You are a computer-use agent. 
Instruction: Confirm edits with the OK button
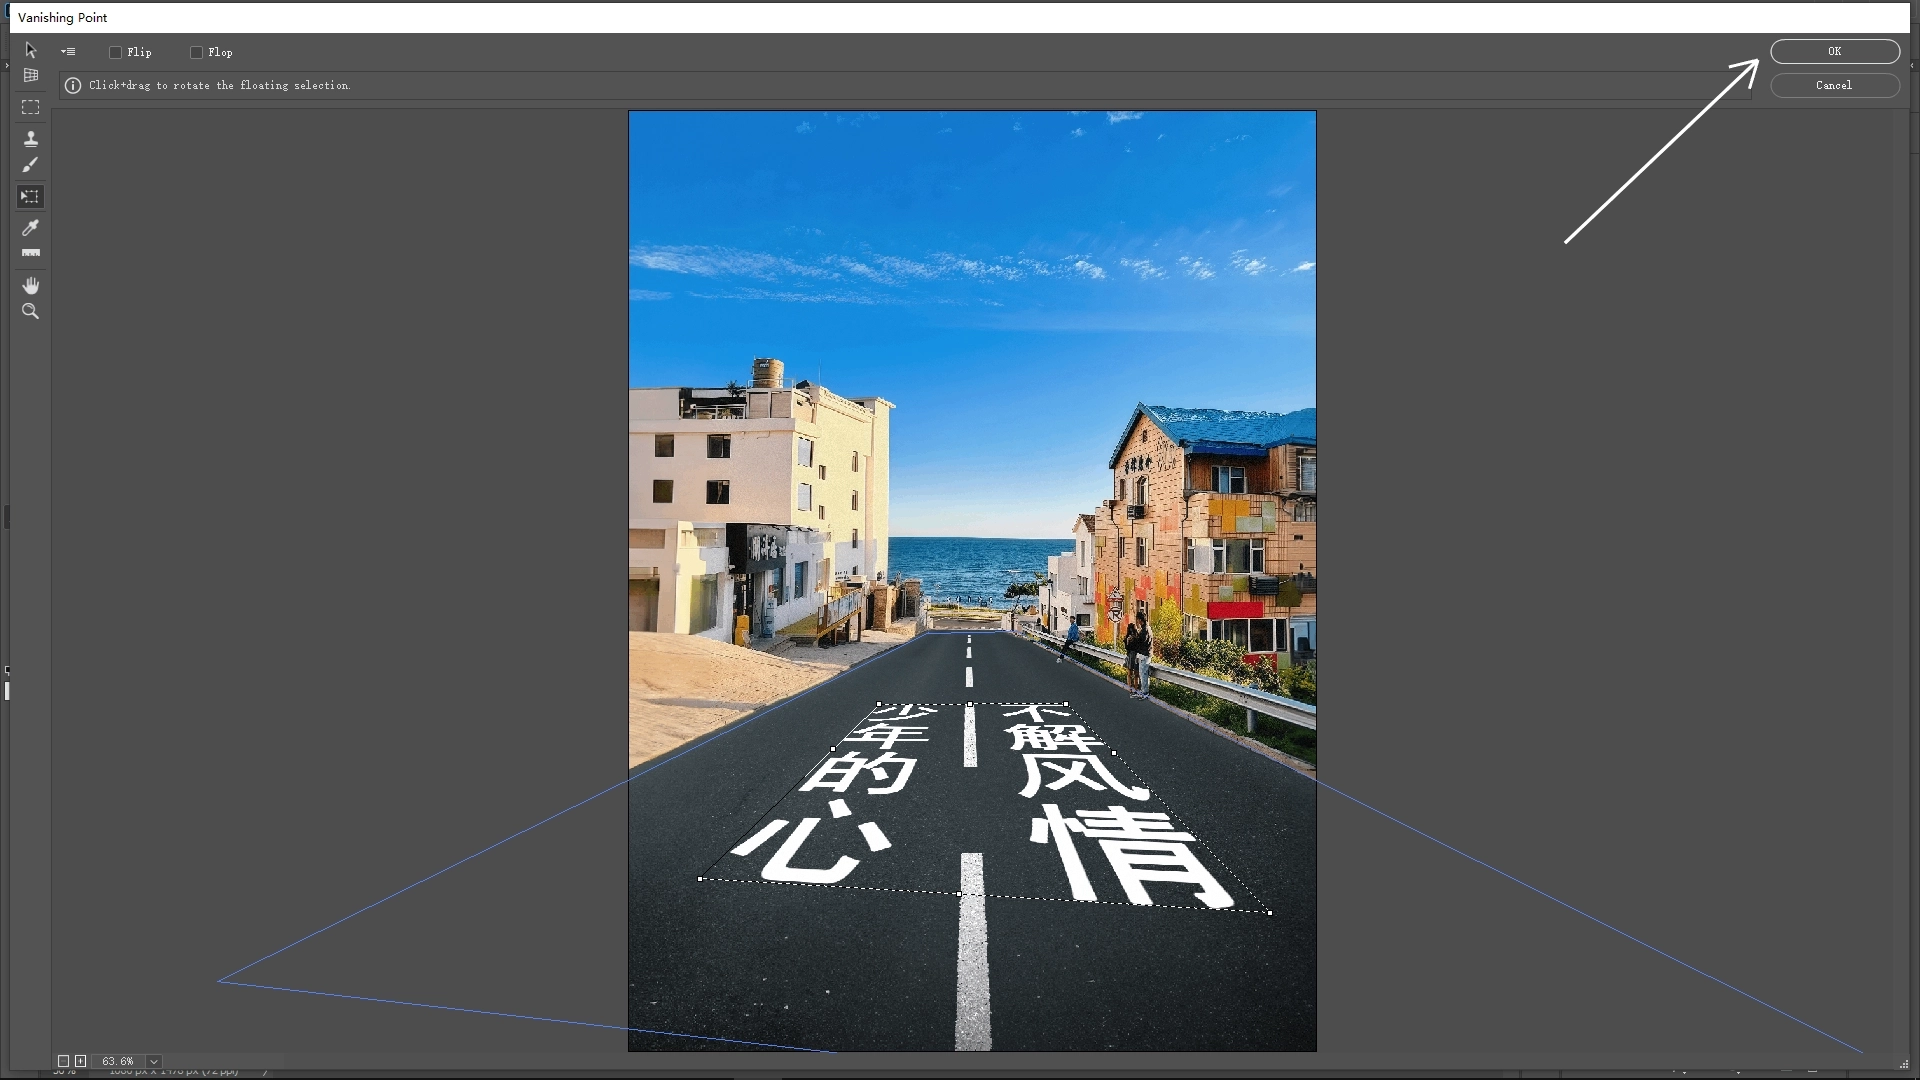click(1834, 51)
